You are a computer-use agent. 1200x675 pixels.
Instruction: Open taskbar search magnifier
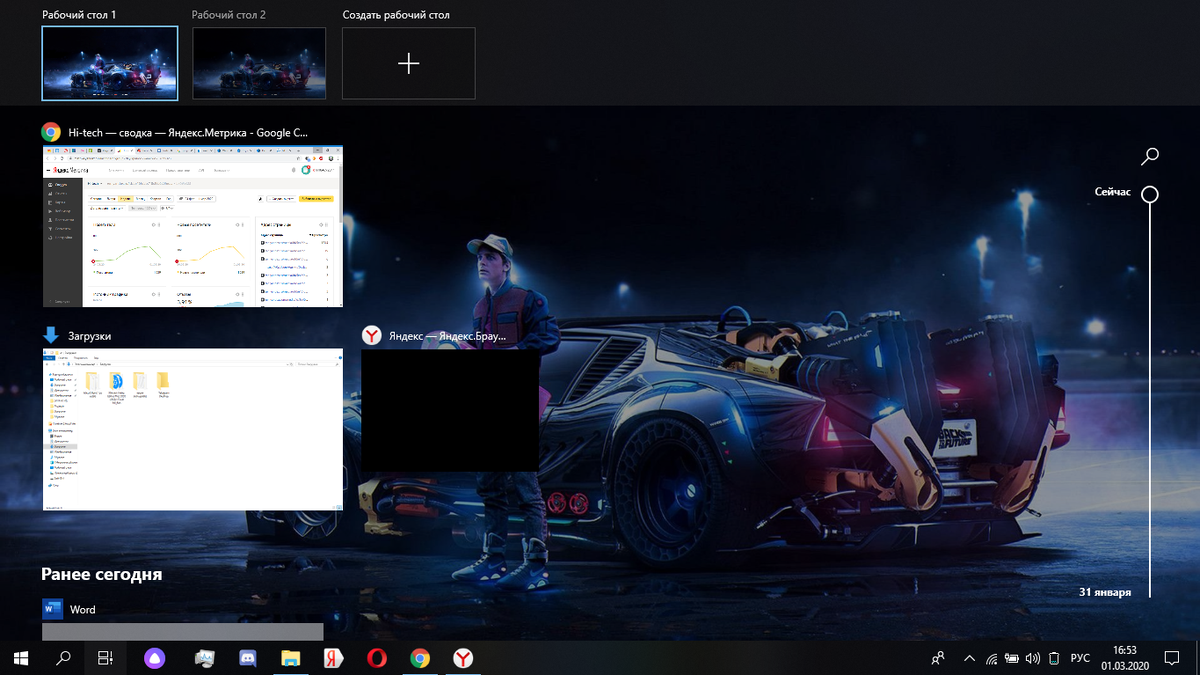click(x=63, y=658)
